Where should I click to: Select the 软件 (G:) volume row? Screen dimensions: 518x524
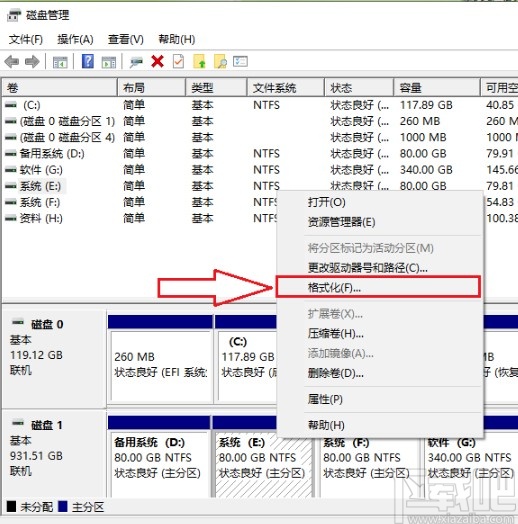(260, 170)
